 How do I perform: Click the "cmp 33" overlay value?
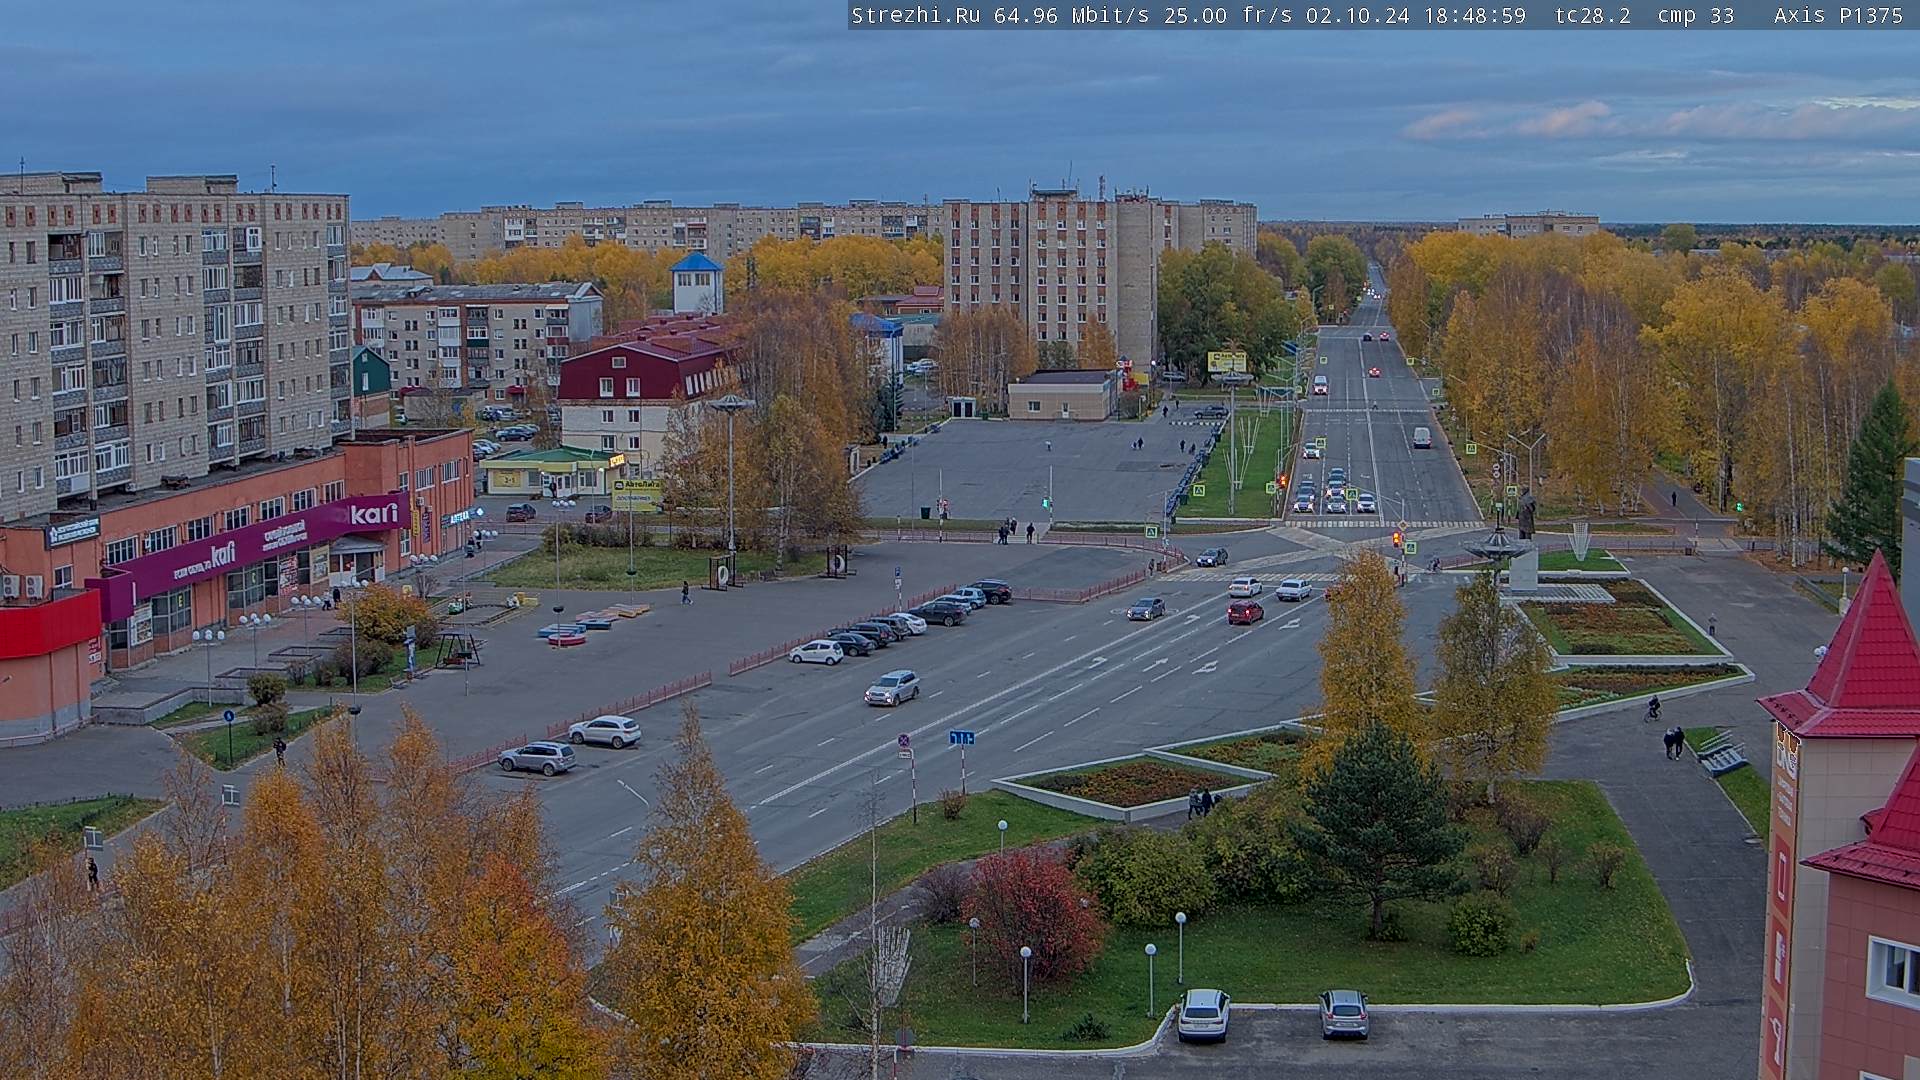[1696, 15]
